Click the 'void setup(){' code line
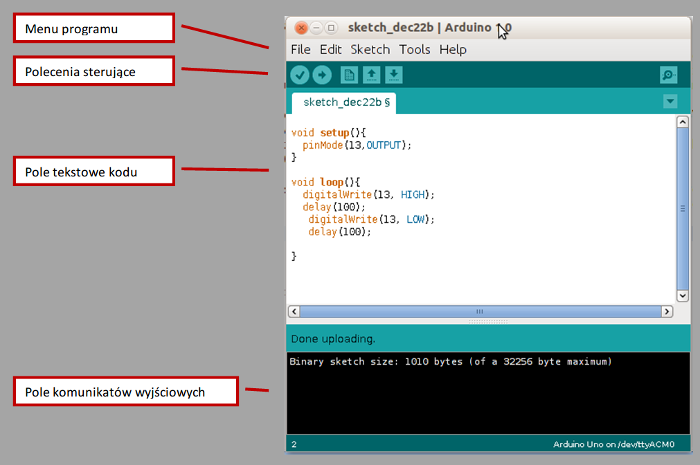This screenshot has height=465, width=700. (329, 133)
